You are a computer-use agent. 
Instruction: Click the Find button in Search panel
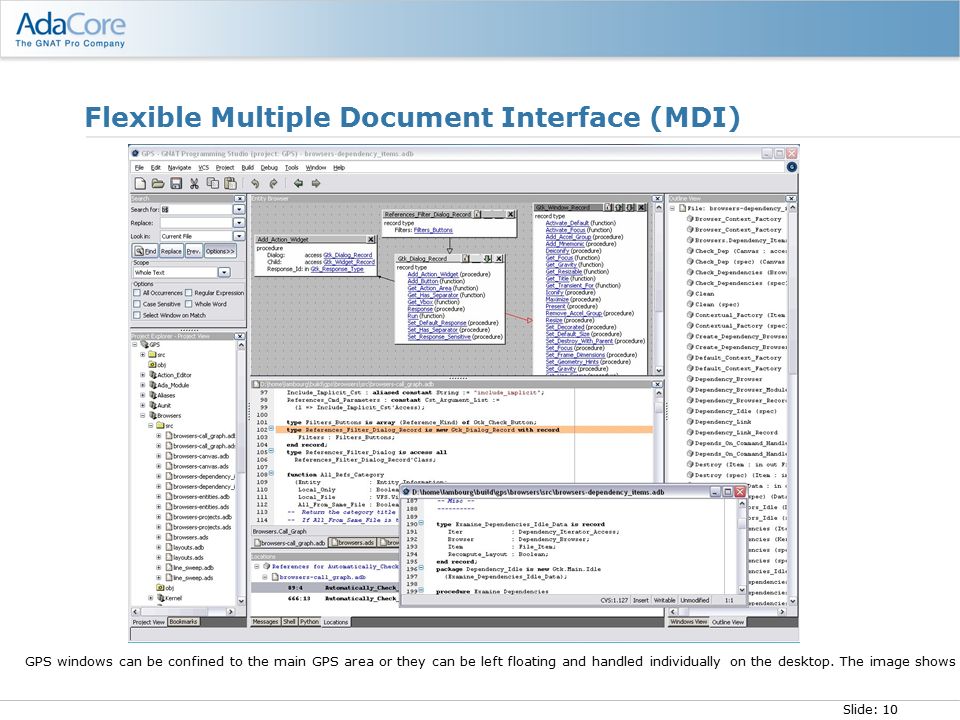click(146, 251)
